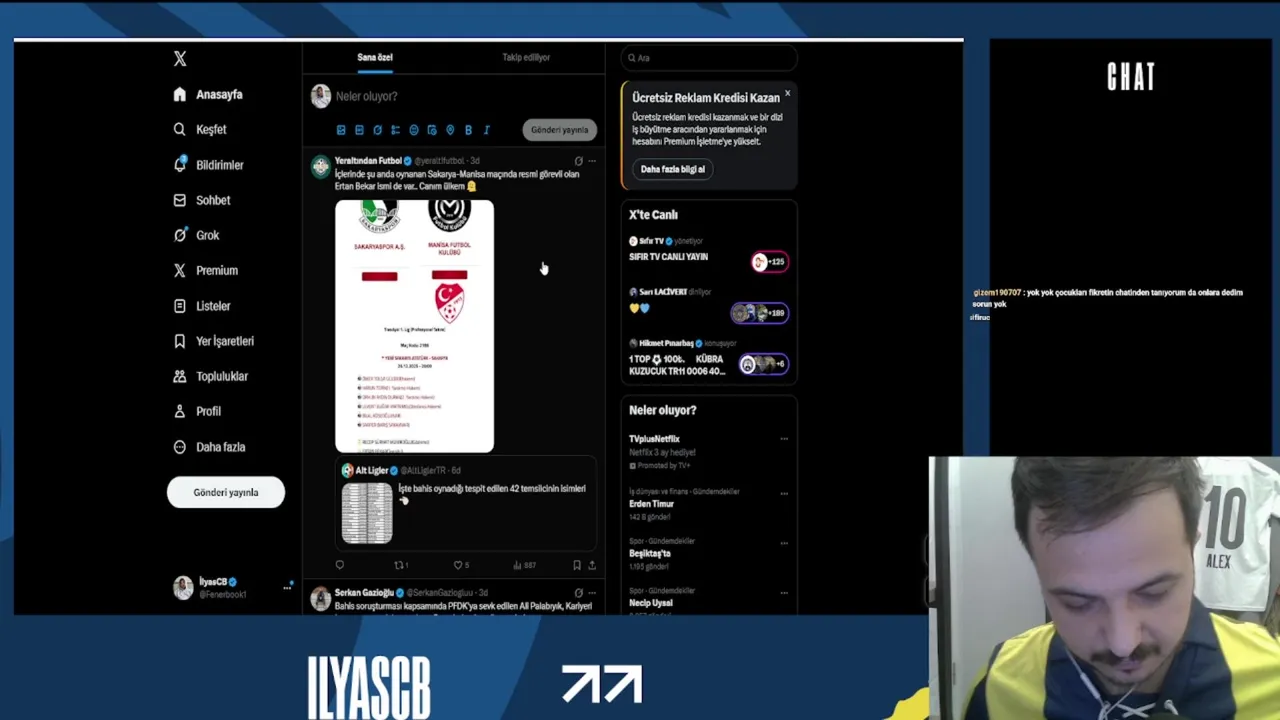Add media with the image icon
Viewport: 1280px width, 720px height.
click(341, 130)
